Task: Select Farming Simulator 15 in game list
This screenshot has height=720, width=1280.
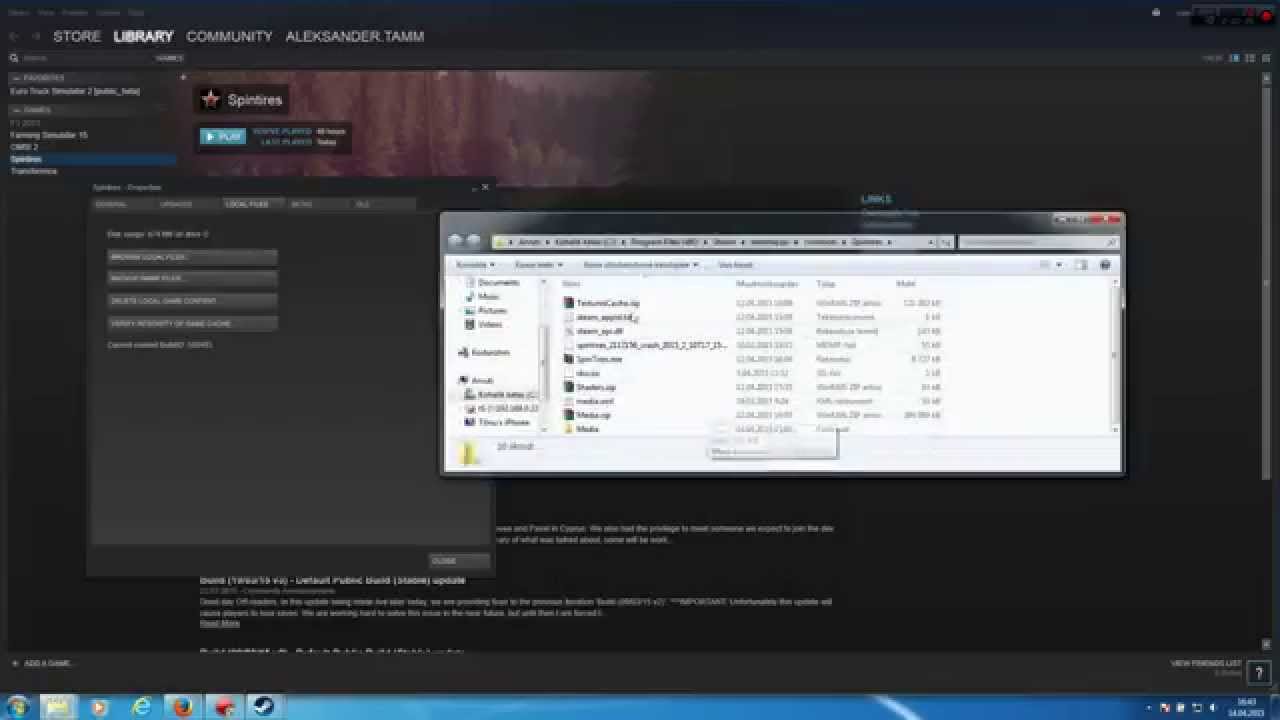Action: click(x=48, y=135)
